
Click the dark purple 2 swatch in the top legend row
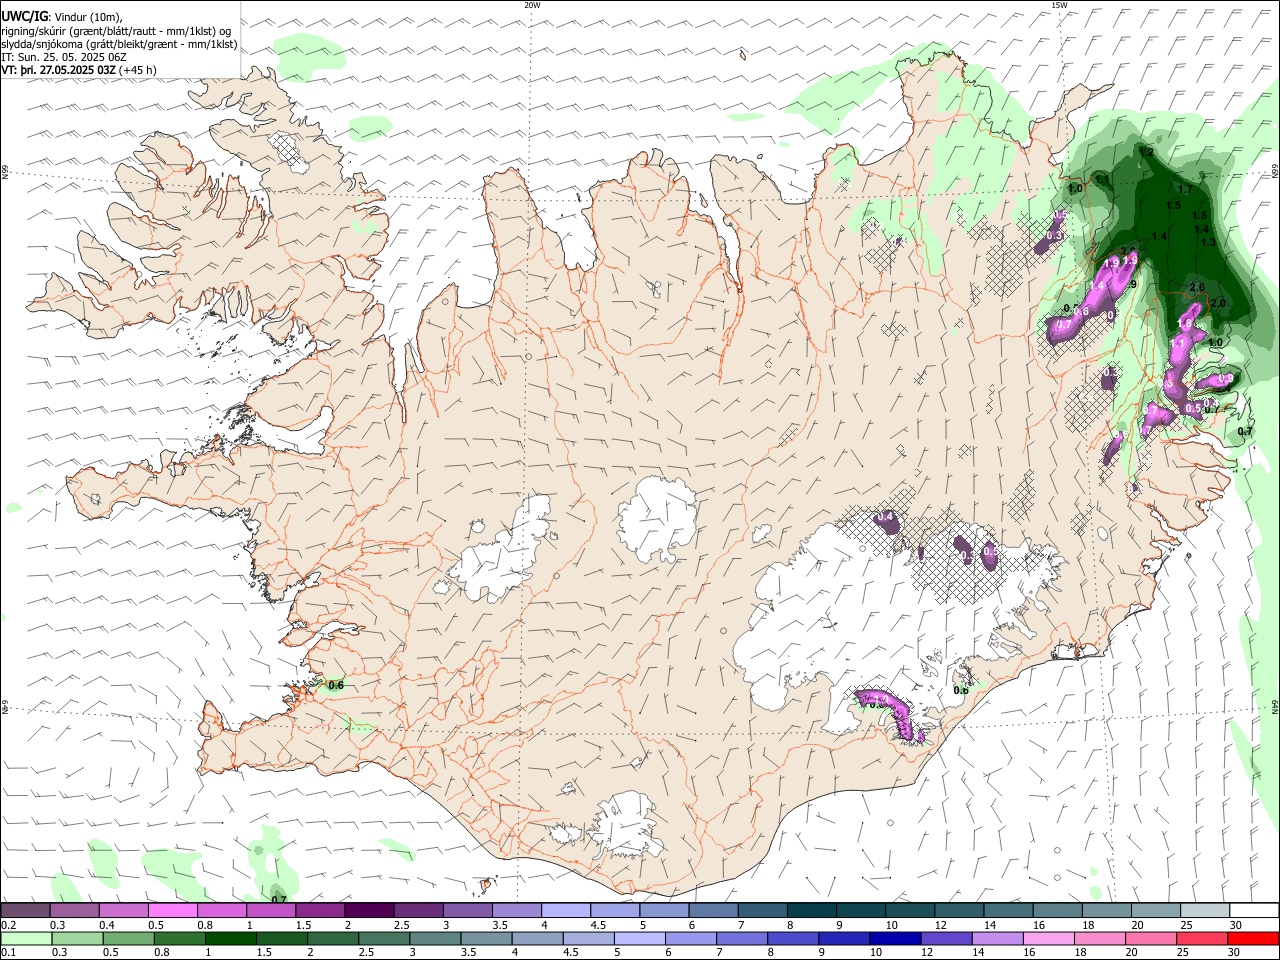click(370, 910)
